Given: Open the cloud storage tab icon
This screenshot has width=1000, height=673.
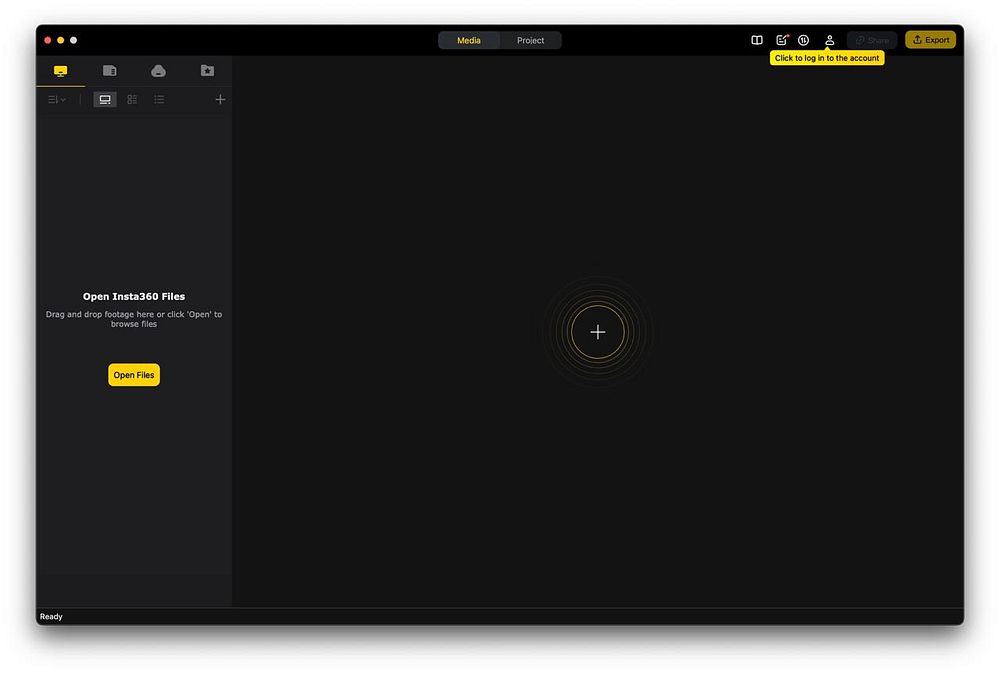Looking at the screenshot, I should (x=158, y=71).
